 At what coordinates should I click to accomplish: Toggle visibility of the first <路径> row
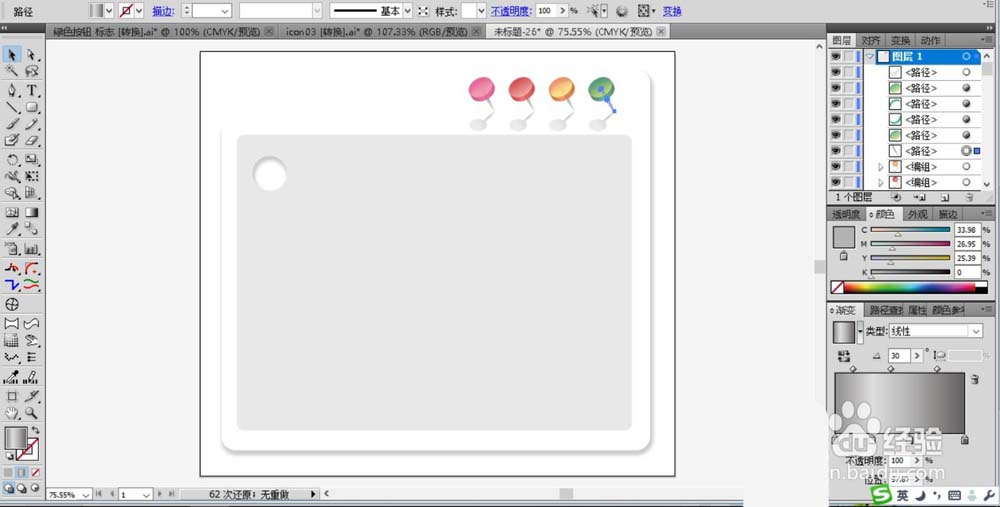click(x=835, y=72)
